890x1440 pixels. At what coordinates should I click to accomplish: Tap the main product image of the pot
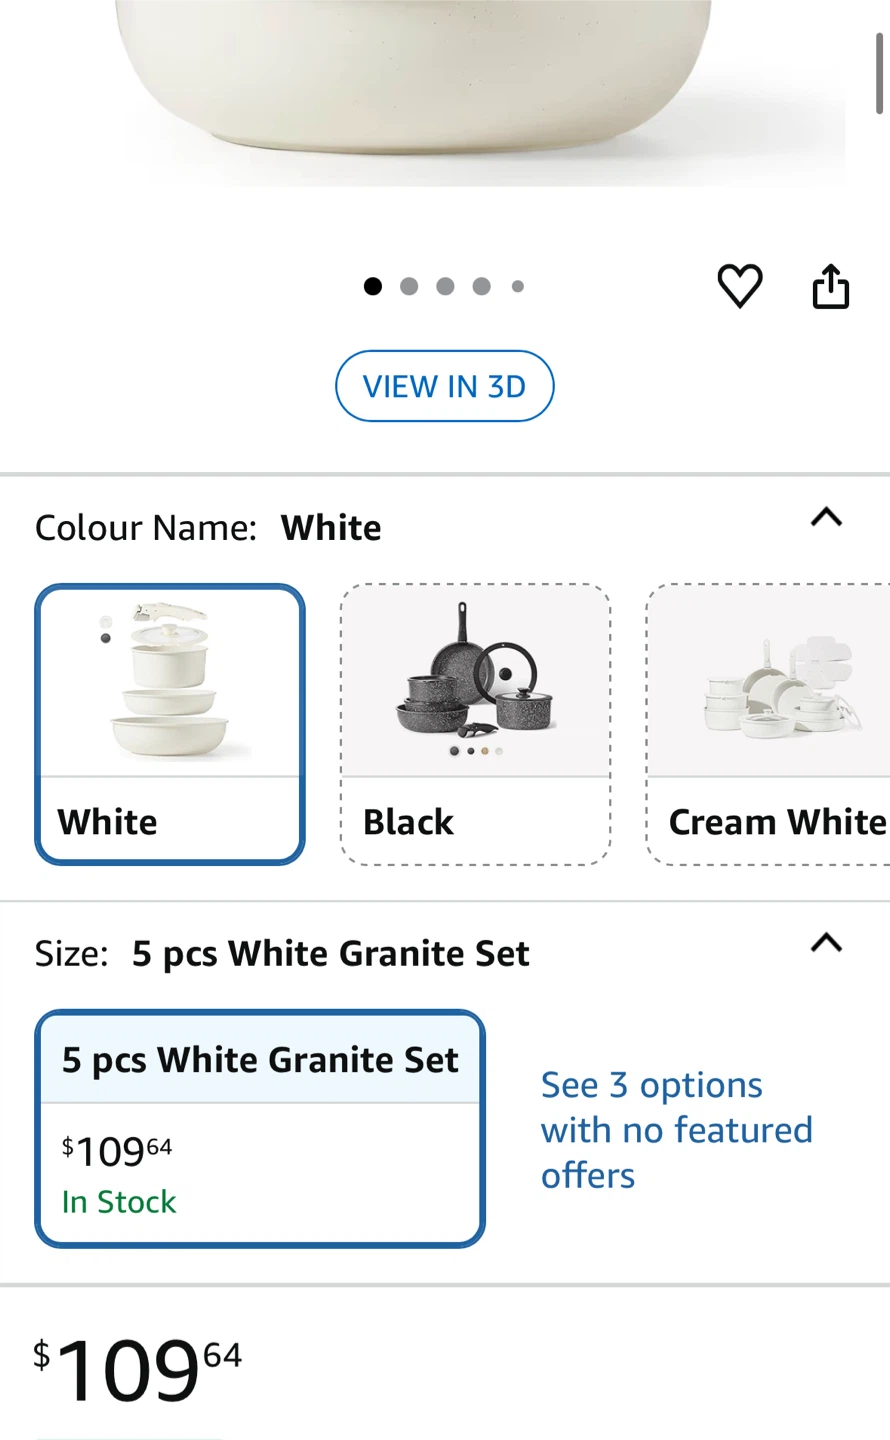coord(415,92)
